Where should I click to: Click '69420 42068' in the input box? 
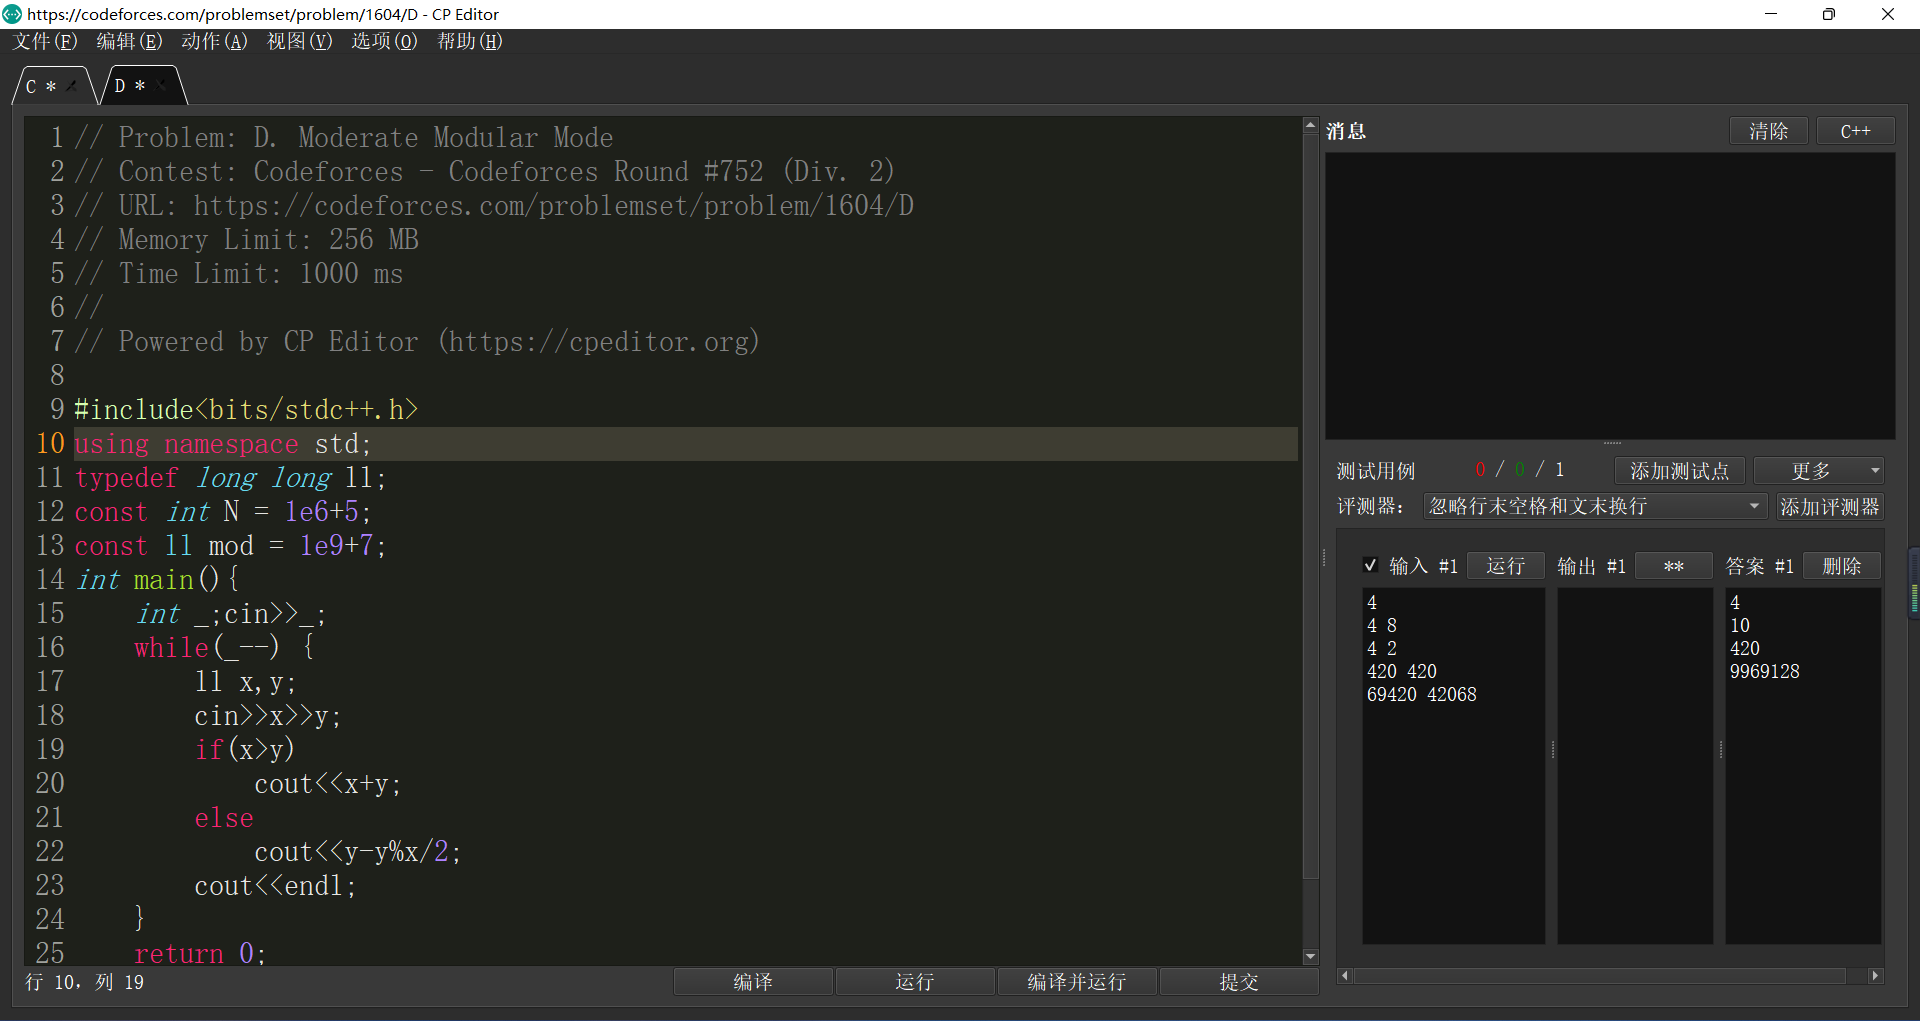pos(1422,695)
